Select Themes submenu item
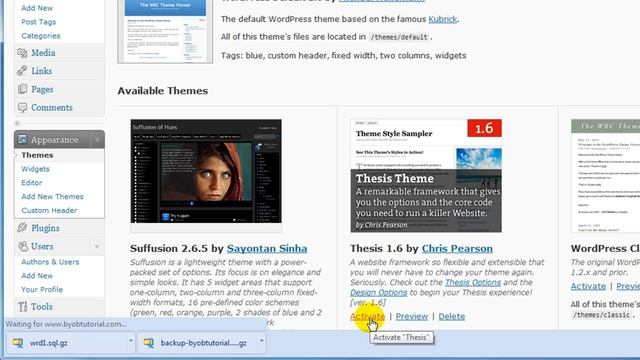 [37, 155]
